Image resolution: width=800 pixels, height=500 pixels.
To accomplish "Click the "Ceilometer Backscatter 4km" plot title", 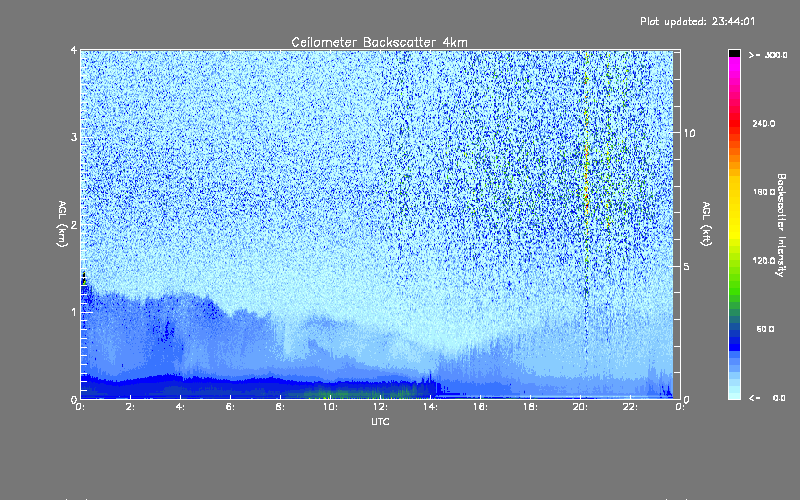I will 379,42.
